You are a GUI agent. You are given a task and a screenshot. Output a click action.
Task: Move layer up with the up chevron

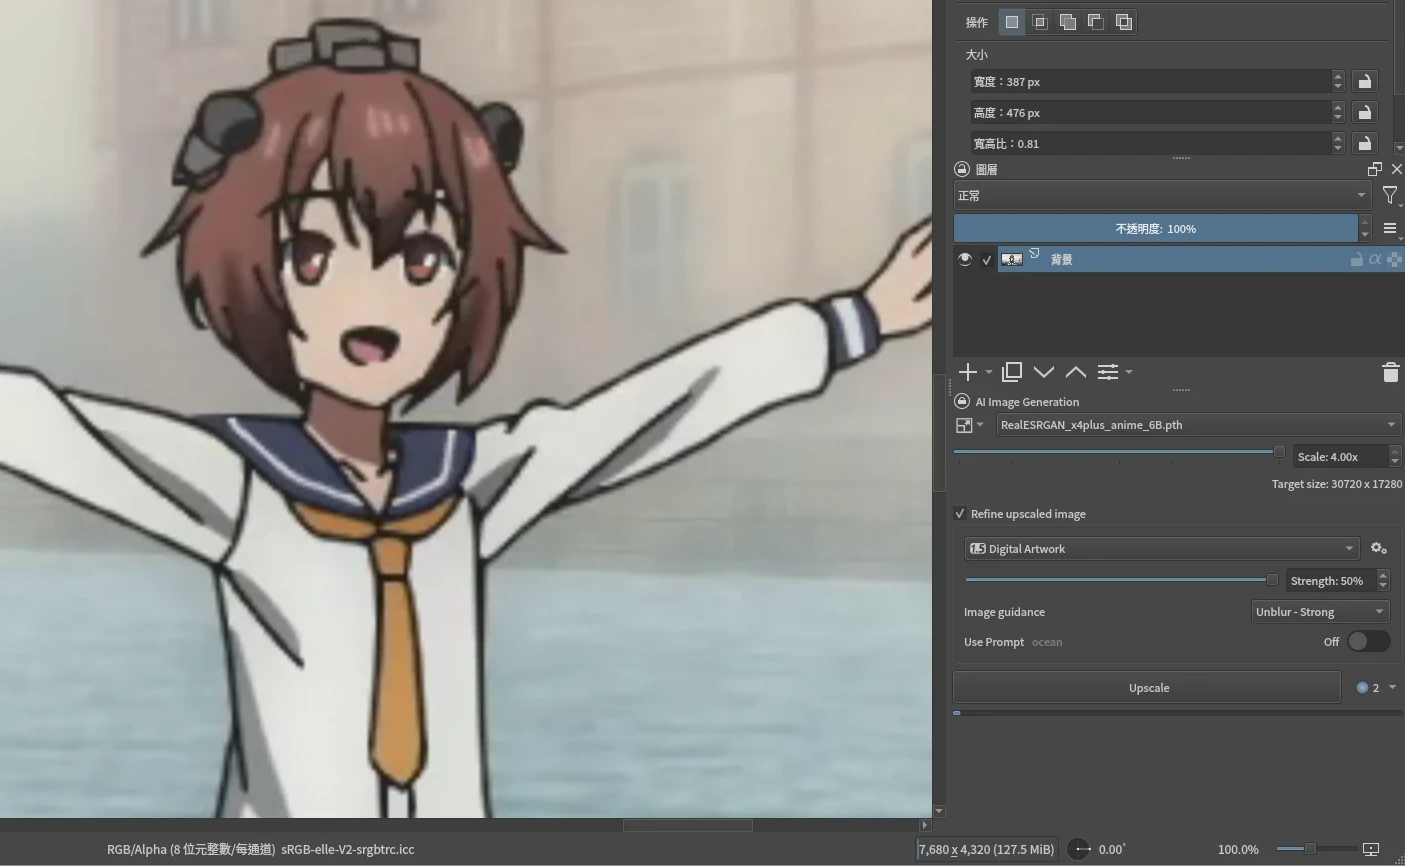pyautogui.click(x=1075, y=372)
